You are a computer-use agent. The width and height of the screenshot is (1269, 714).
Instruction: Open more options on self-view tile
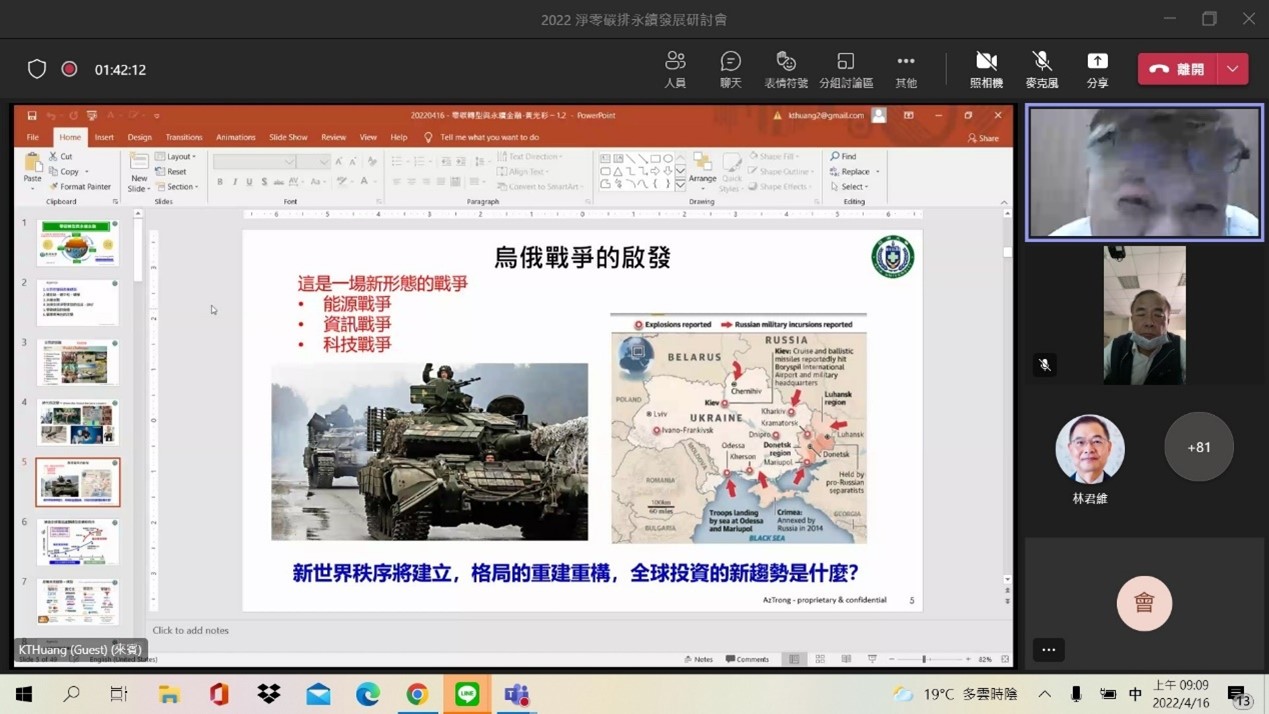click(x=1048, y=649)
